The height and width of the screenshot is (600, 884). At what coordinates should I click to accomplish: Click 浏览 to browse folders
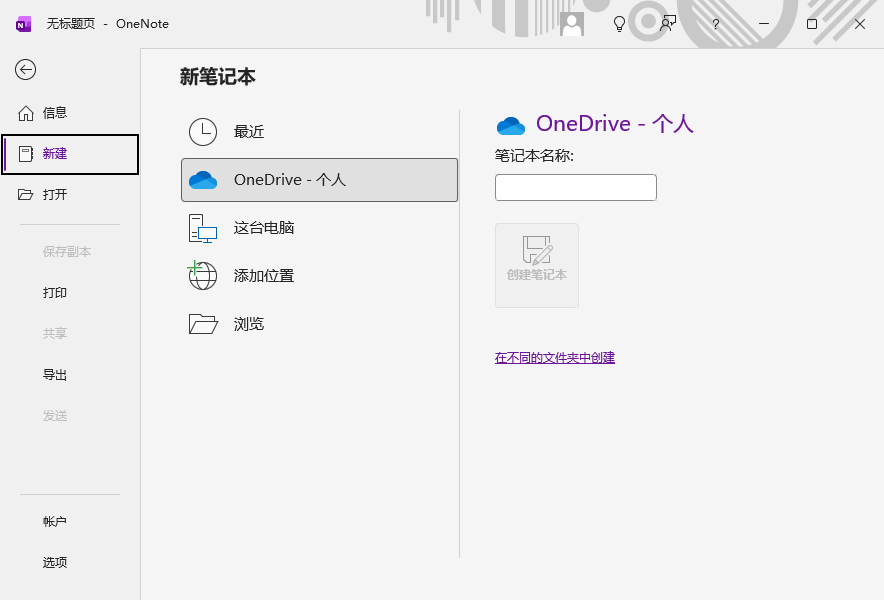click(319, 324)
